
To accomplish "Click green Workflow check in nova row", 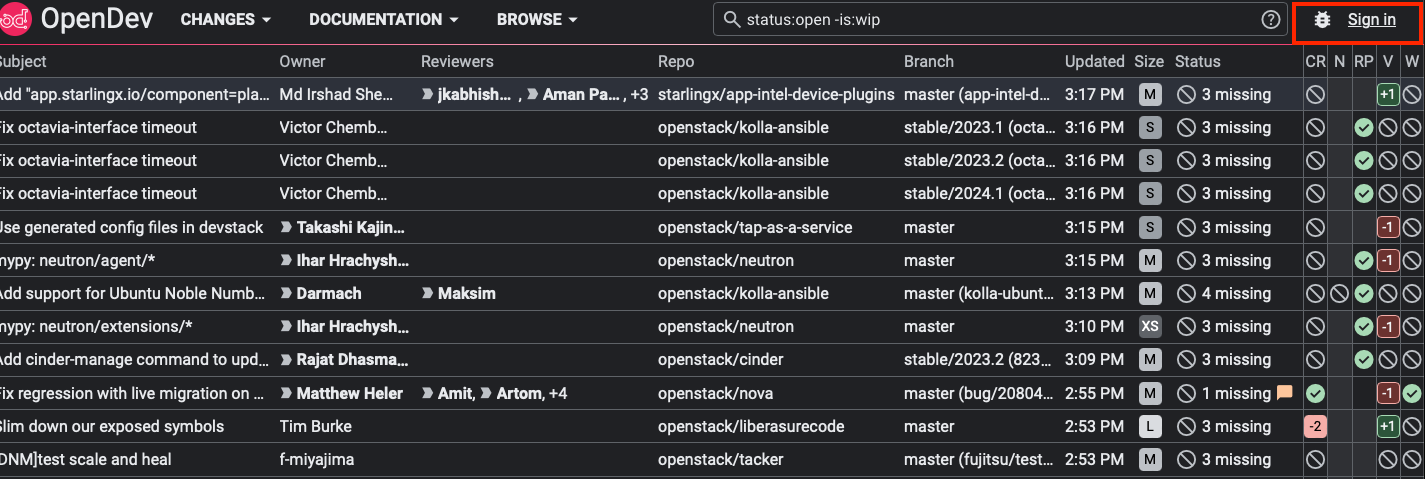I will point(1411,394).
